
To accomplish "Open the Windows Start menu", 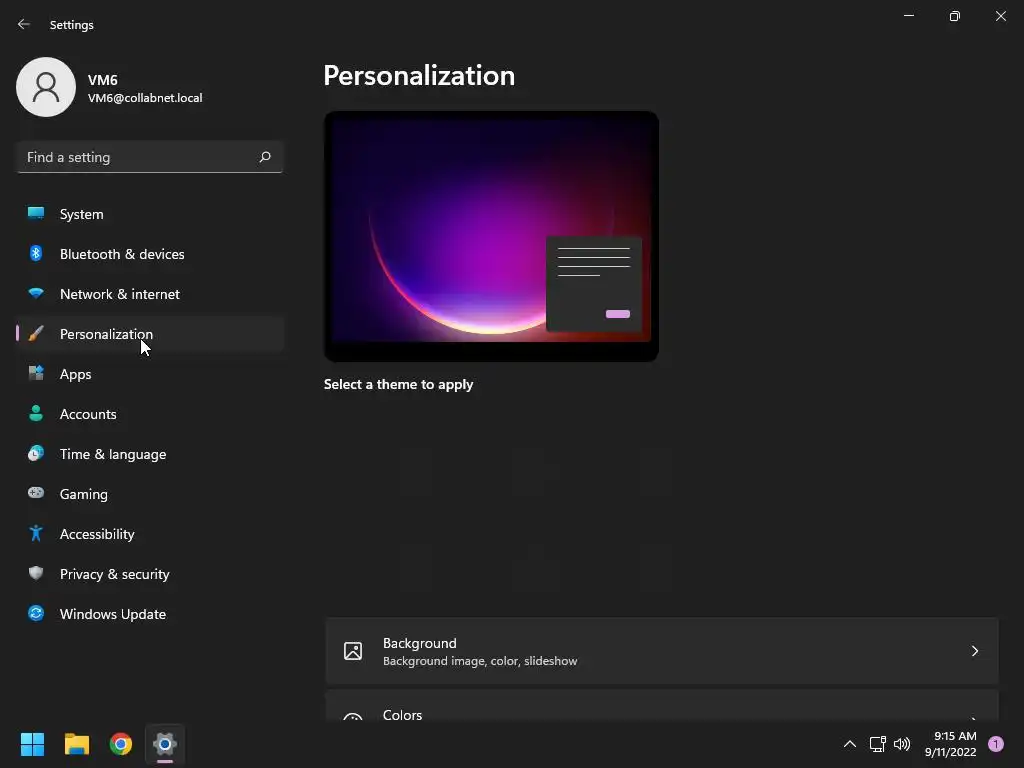I will (32, 744).
